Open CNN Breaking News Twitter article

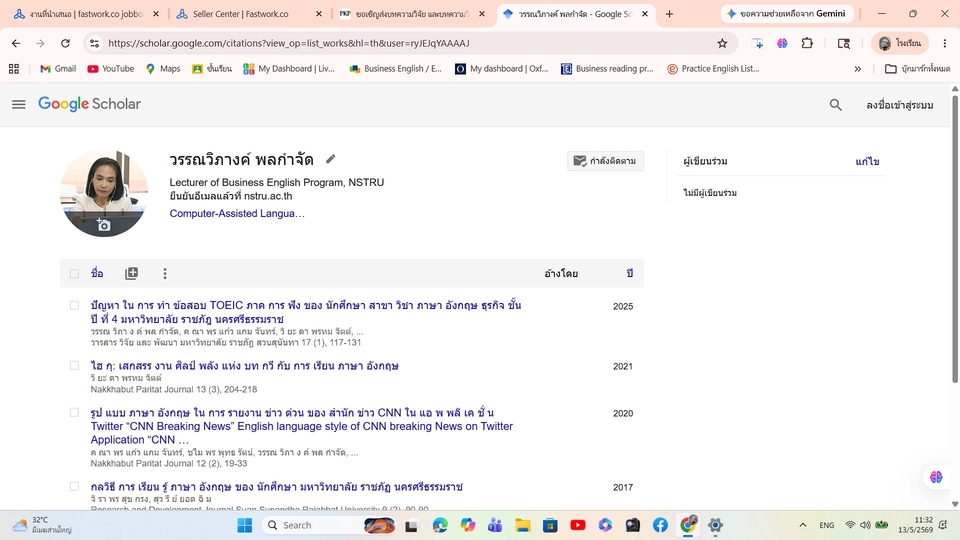click(302, 426)
